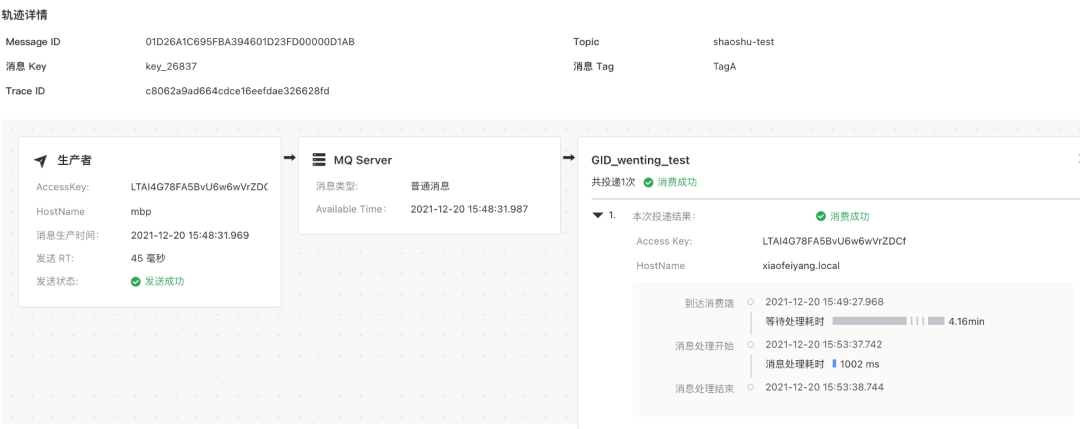This screenshot has height=429, width=1080.
Task: Select the Message ID value 01D26A1C695F…
Action: tap(250, 42)
